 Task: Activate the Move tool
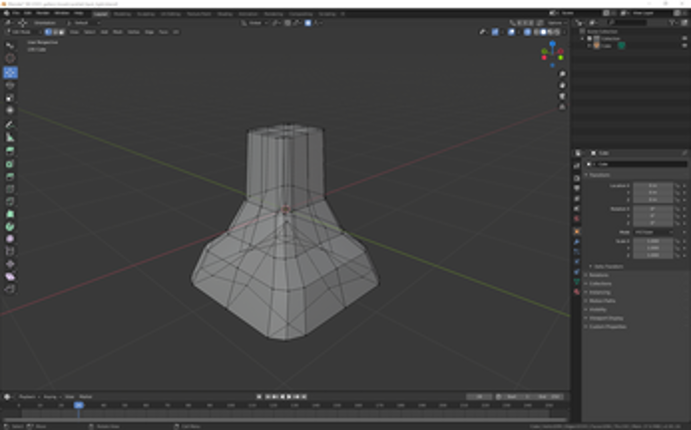pyautogui.click(x=10, y=72)
